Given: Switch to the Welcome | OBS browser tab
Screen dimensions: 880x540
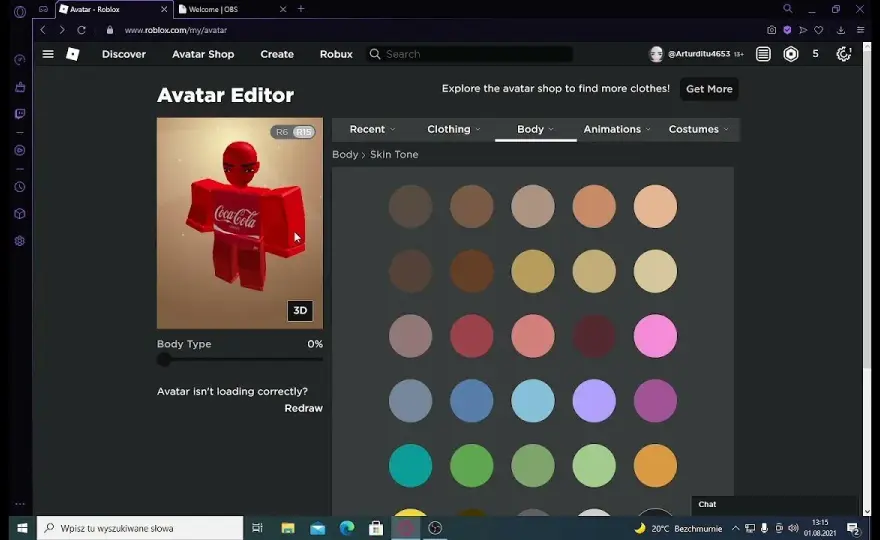Looking at the screenshot, I should [232, 9].
